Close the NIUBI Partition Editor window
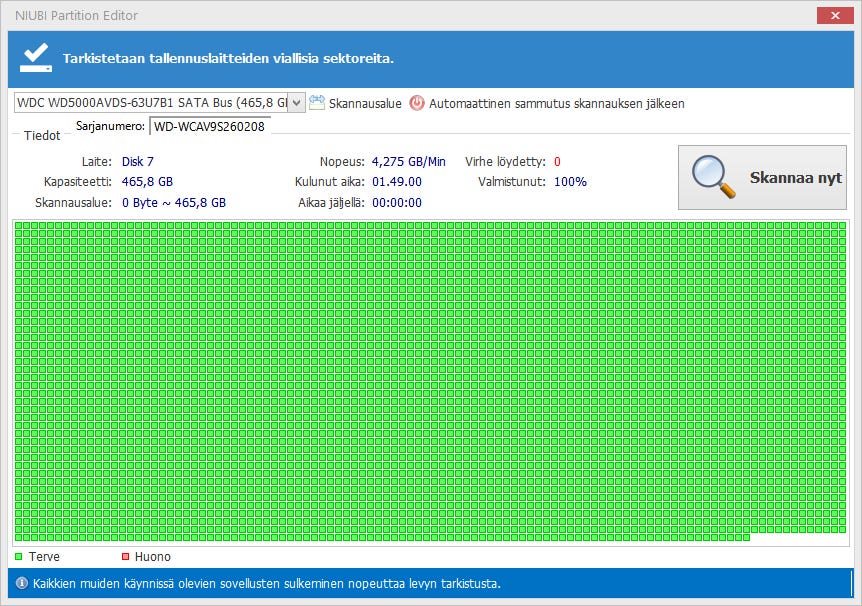This screenshot has width=862, height=606. [835, 15]
